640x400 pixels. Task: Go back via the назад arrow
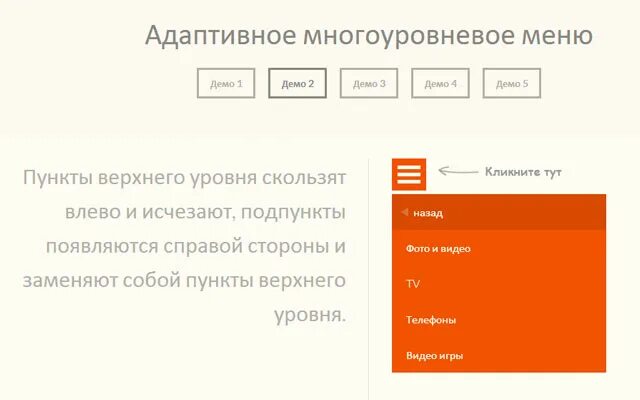(499, 212)
